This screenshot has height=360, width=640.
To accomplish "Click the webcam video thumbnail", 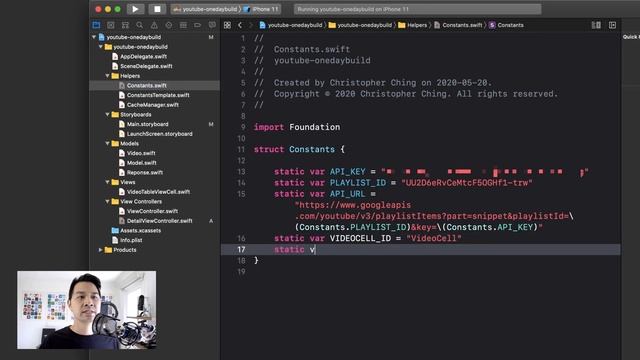I will point(87,310).
